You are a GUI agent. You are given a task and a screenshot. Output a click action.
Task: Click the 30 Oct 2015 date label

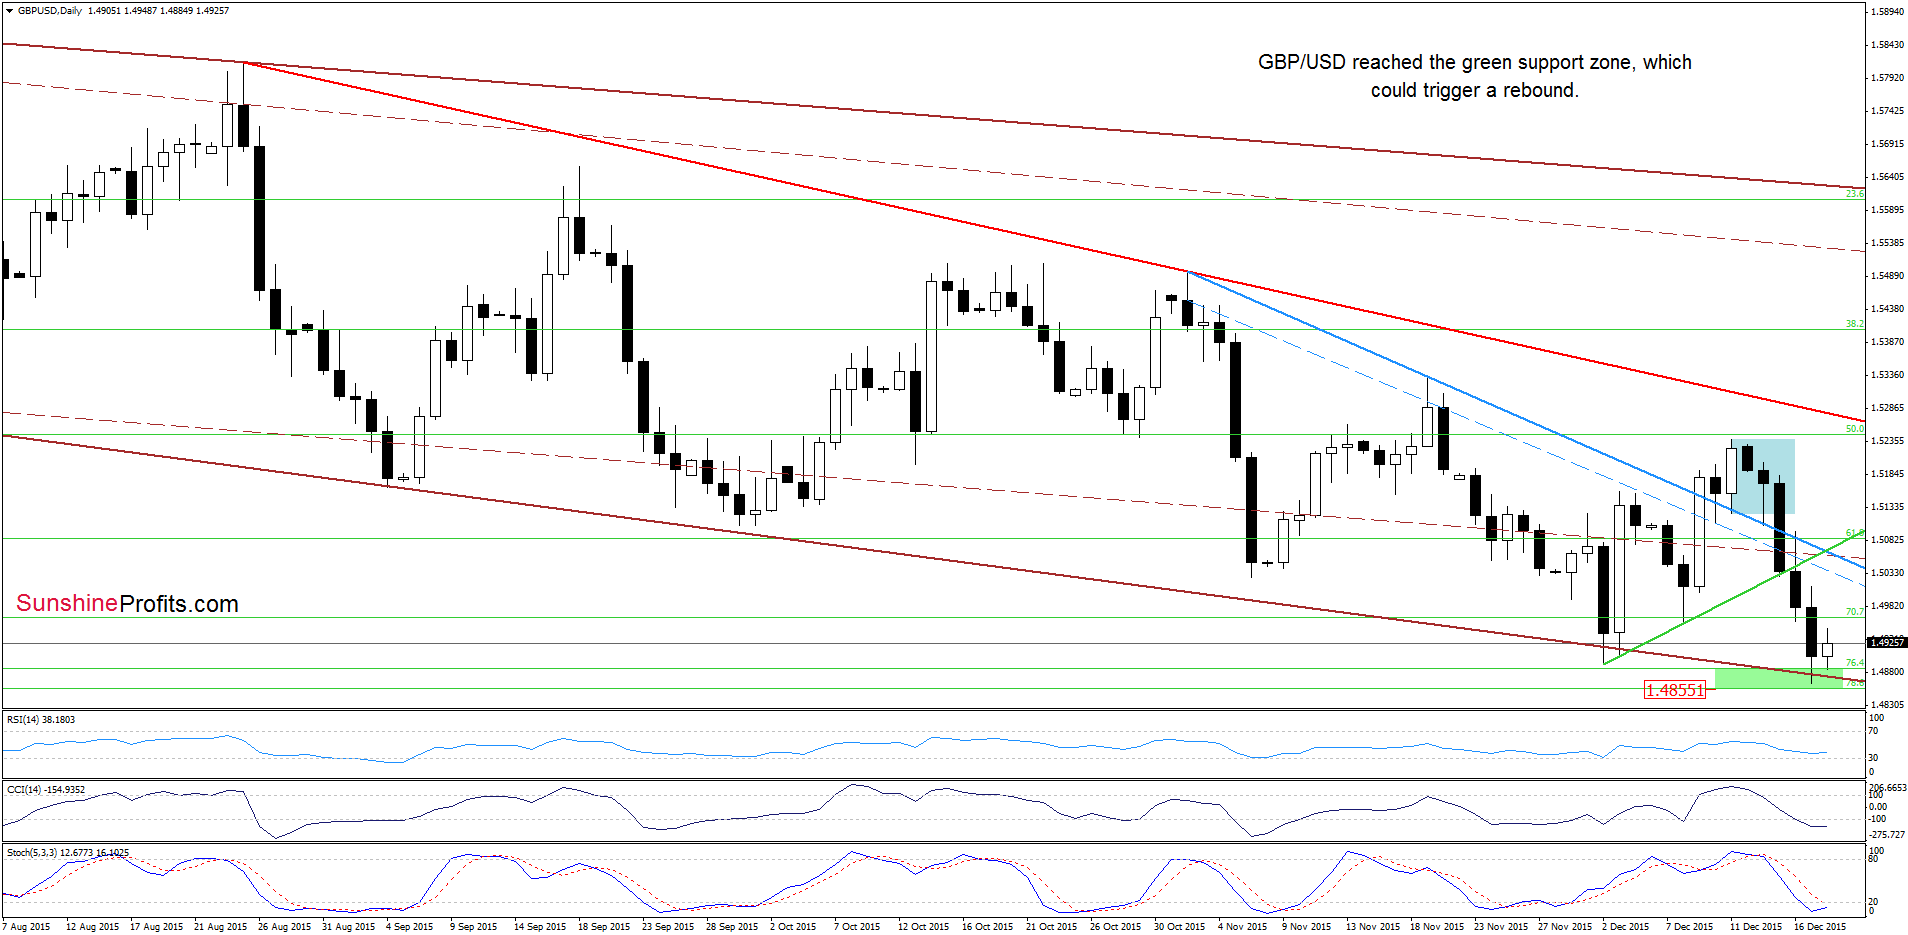point(1180,927)
